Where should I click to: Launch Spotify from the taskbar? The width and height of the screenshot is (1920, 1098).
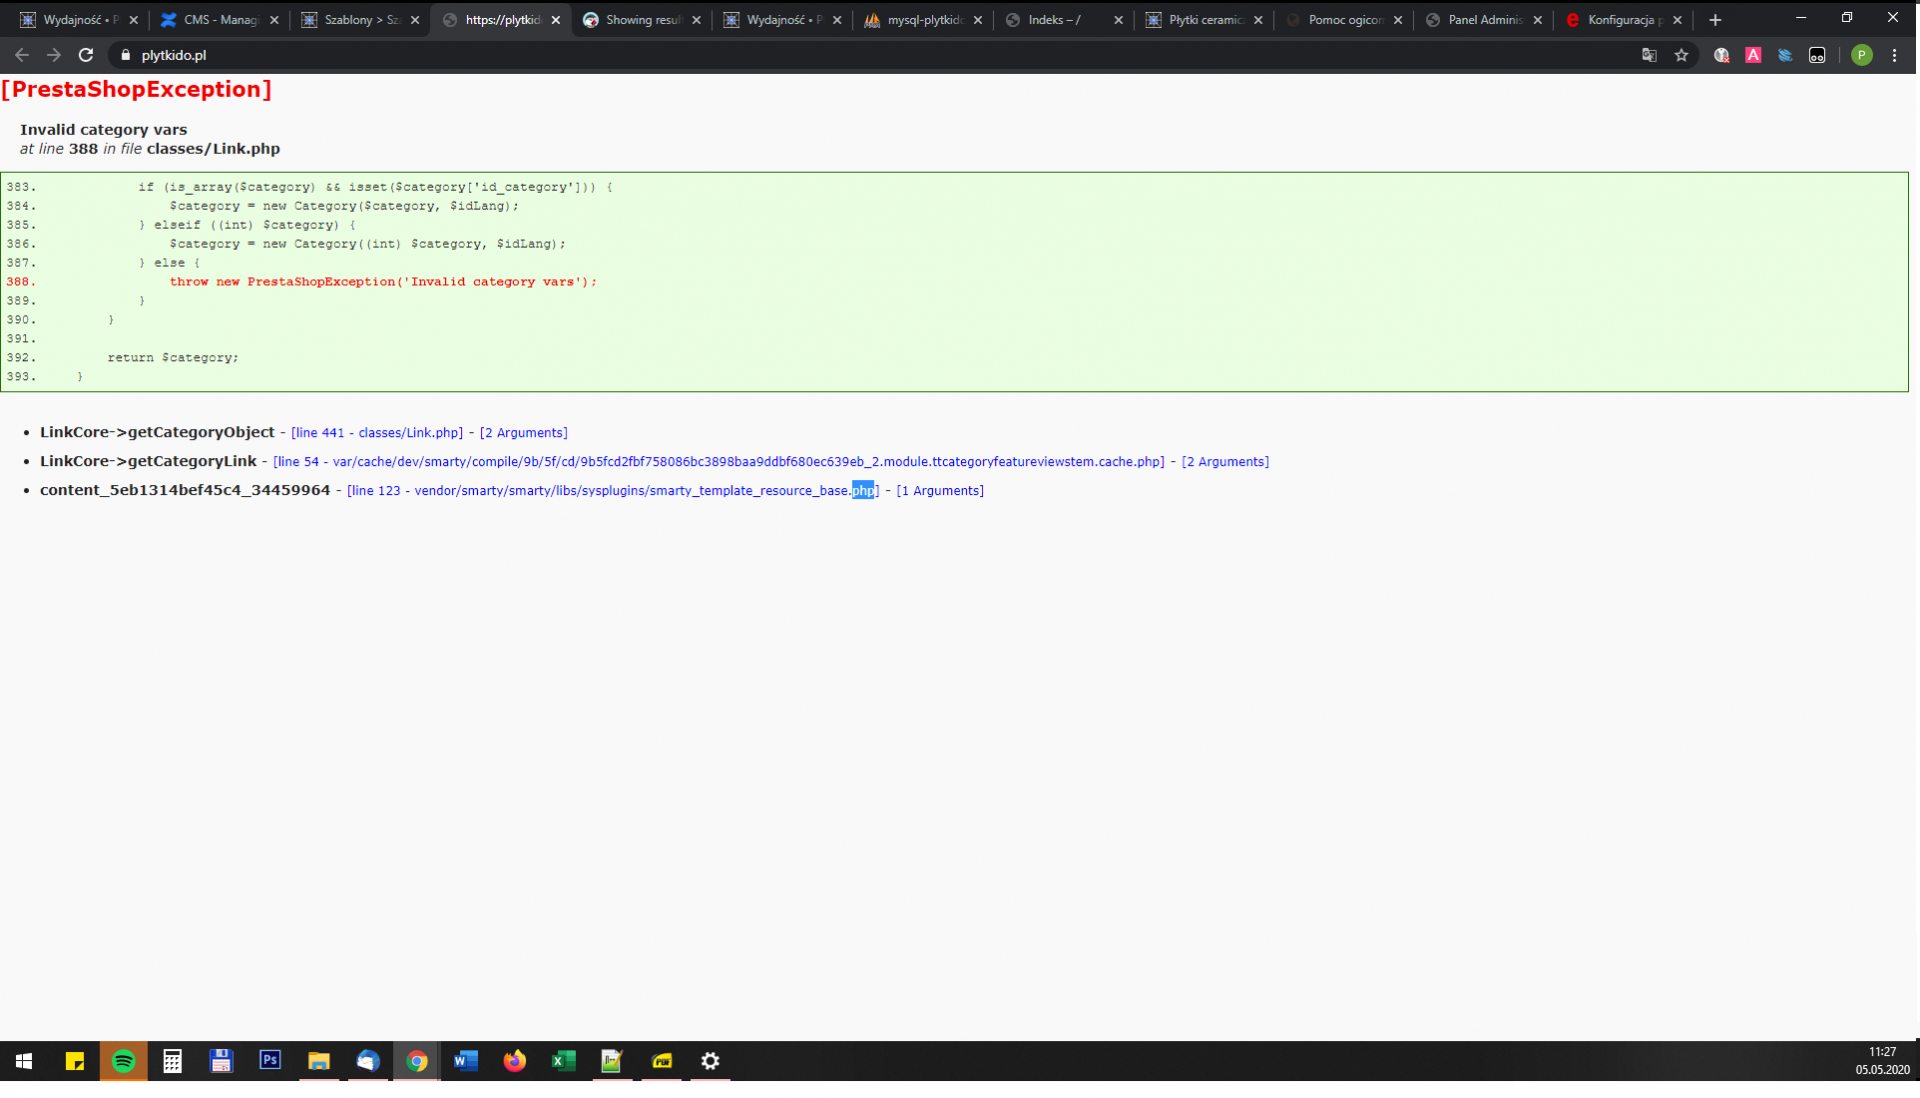pyautogui.click(x=124, y=1061)
